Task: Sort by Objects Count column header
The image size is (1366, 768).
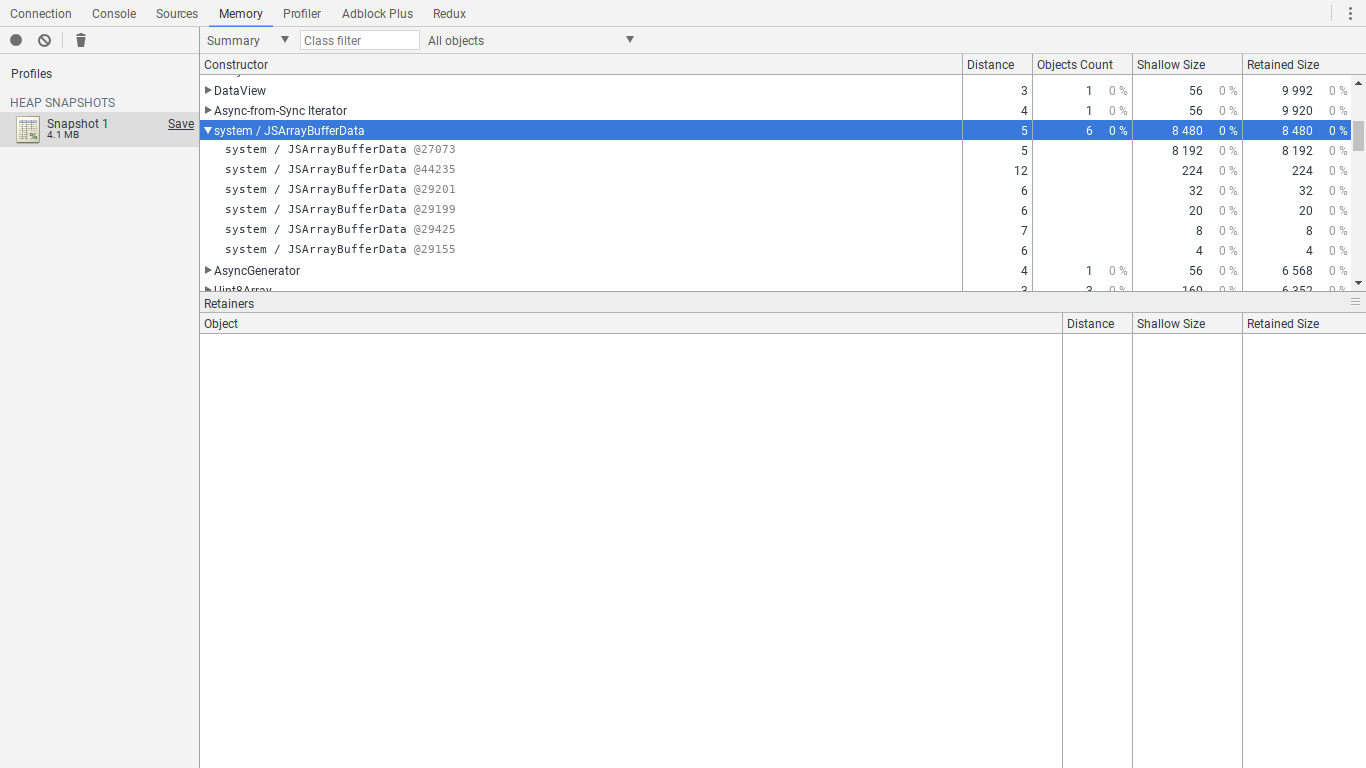Action: [x=1082, y=64]
